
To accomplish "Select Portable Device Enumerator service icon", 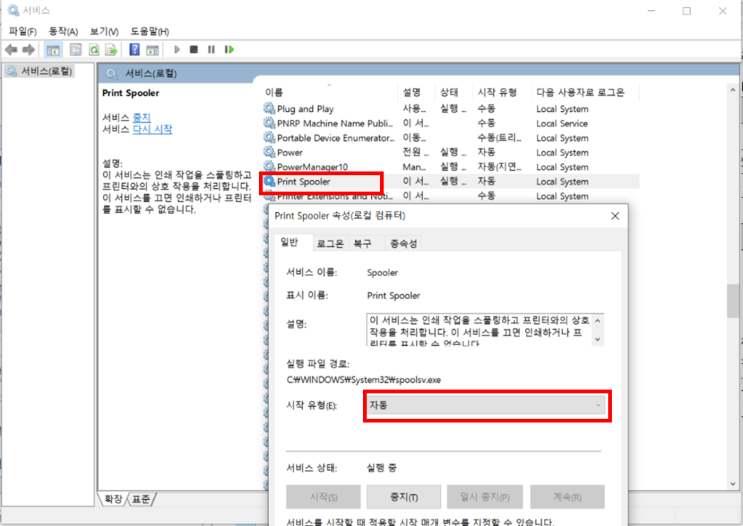I will point(269,138).
